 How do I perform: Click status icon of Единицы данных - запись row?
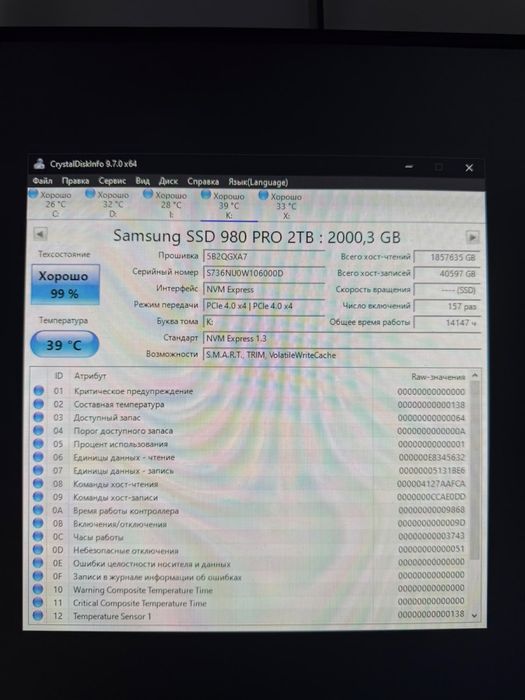click(x=38, y=470)
